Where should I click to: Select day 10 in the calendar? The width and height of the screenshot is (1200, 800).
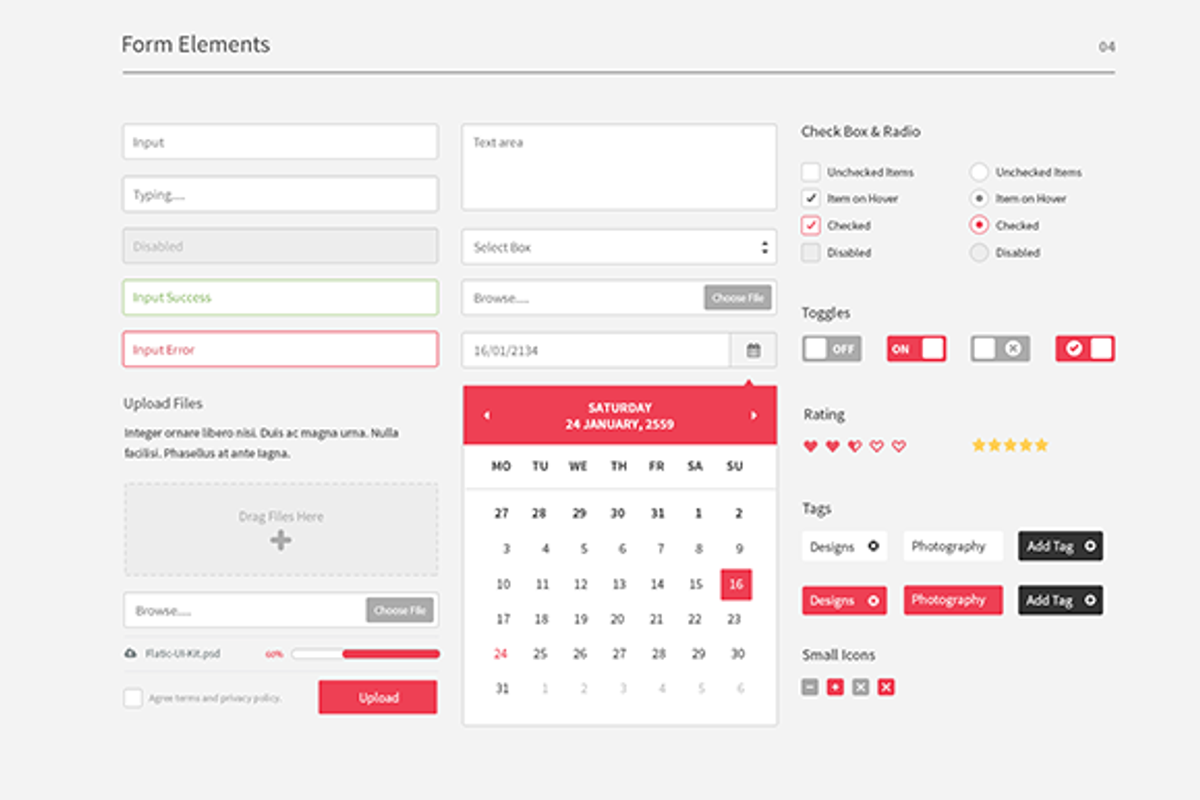pyautogui.click(x=503, y=584)
